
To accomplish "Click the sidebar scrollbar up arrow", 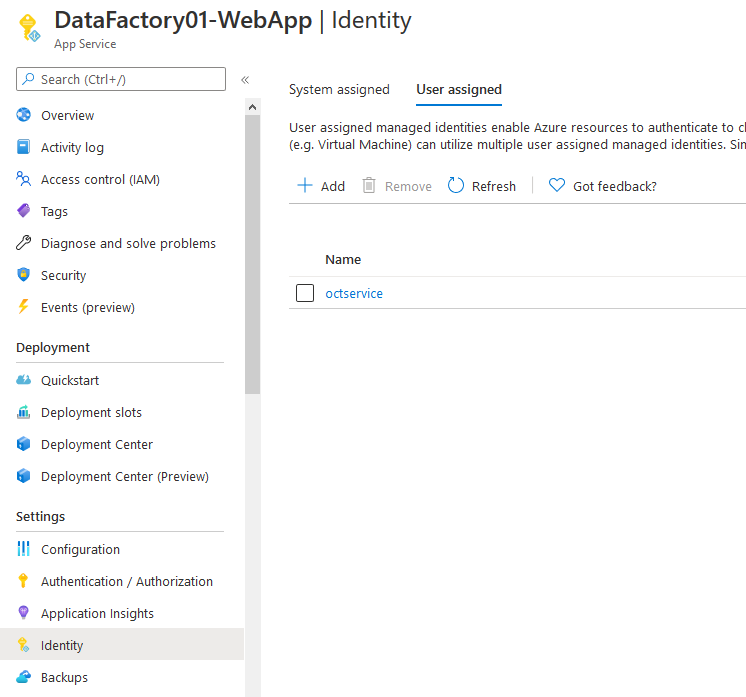I will (x=252, y=107).
